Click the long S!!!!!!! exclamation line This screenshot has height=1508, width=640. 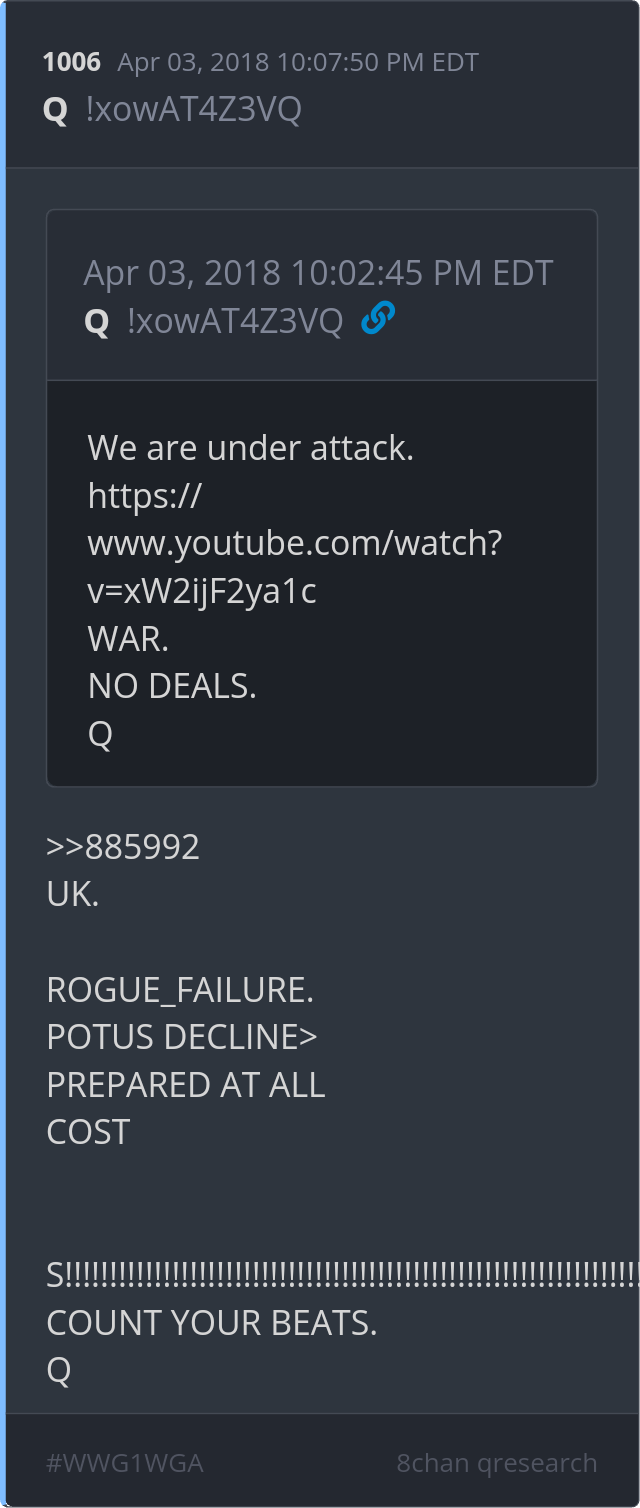tap(343, 1276)
